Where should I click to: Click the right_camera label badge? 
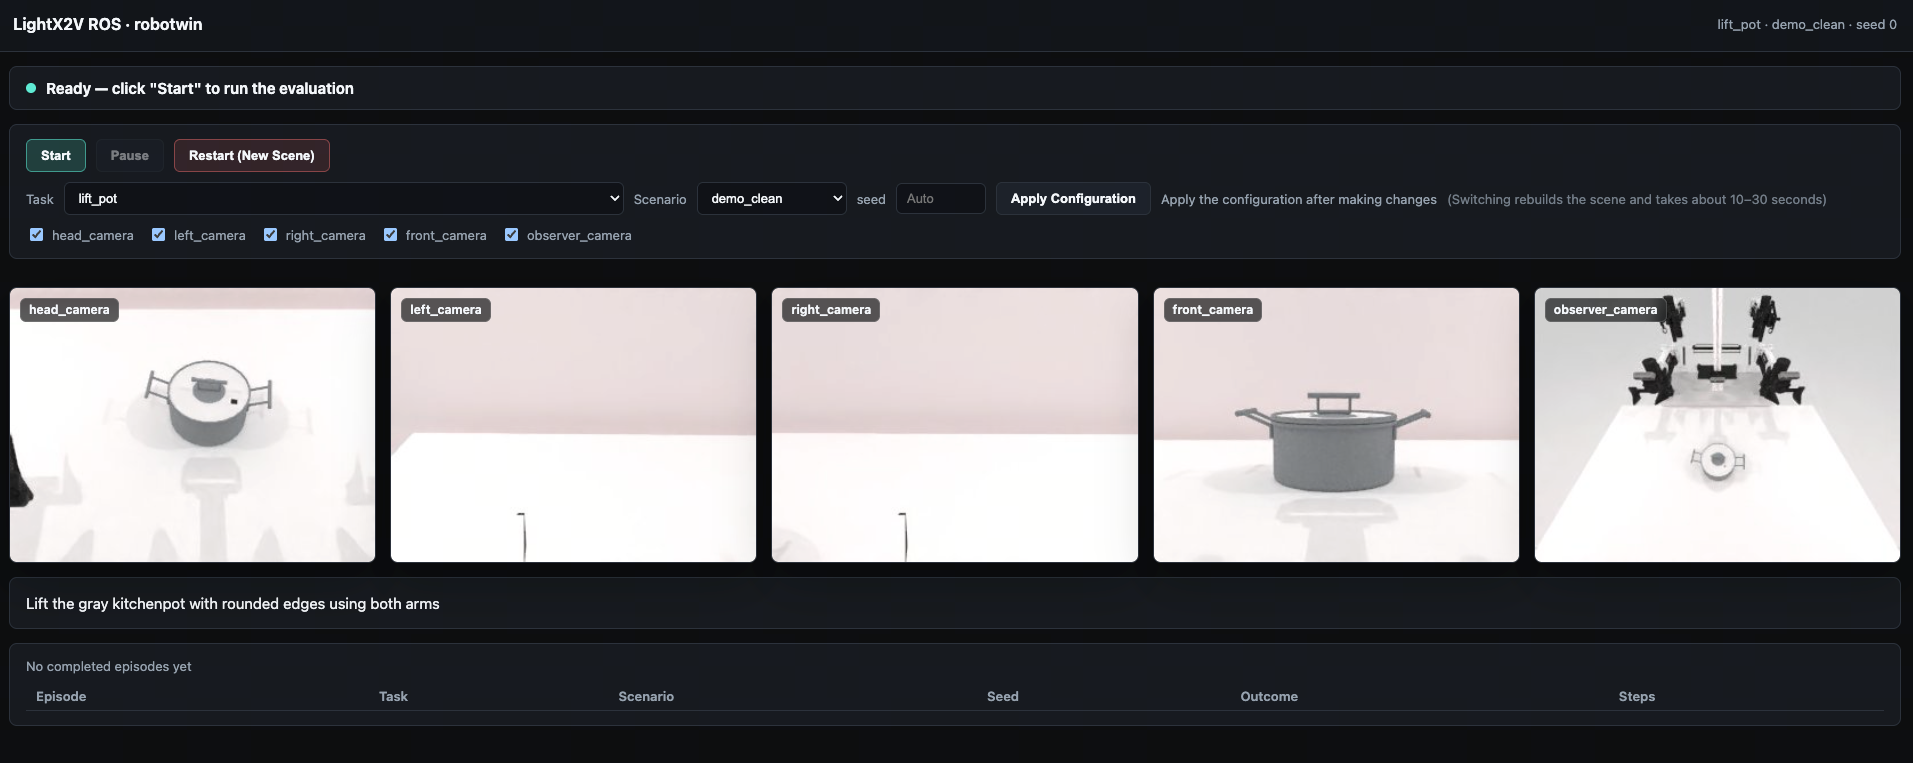click(x=831, y=310)
